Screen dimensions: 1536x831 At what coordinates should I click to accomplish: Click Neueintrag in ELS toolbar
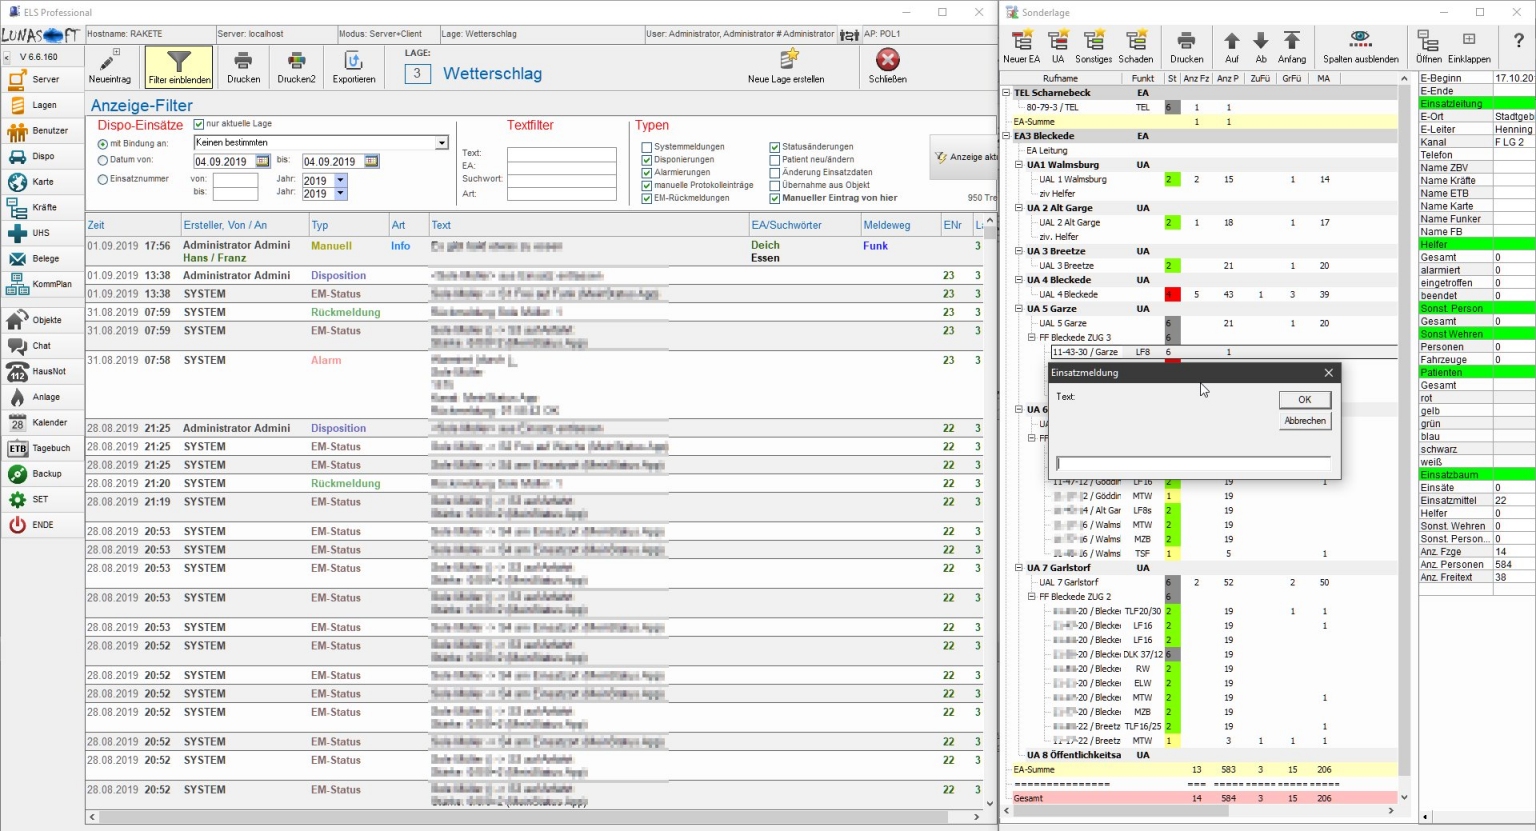(x=109, y=66)
